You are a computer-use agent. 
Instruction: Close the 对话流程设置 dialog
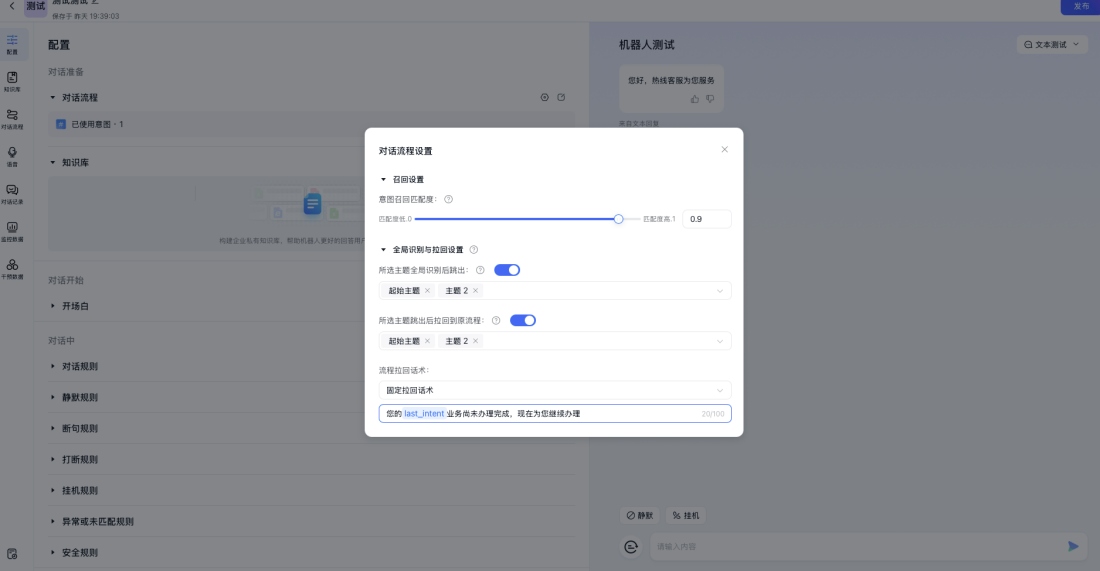(725, 149)
